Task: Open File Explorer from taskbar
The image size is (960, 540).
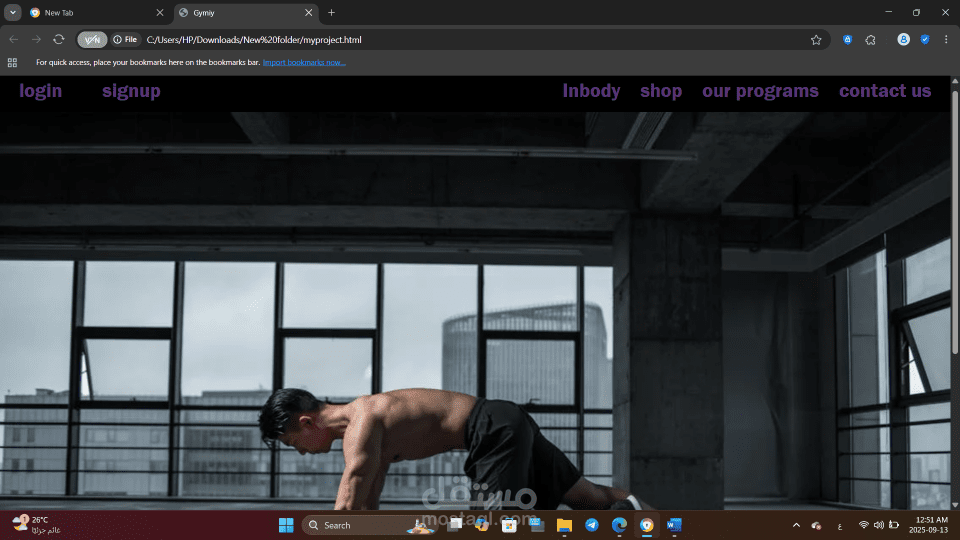Action: pos(564,525)
